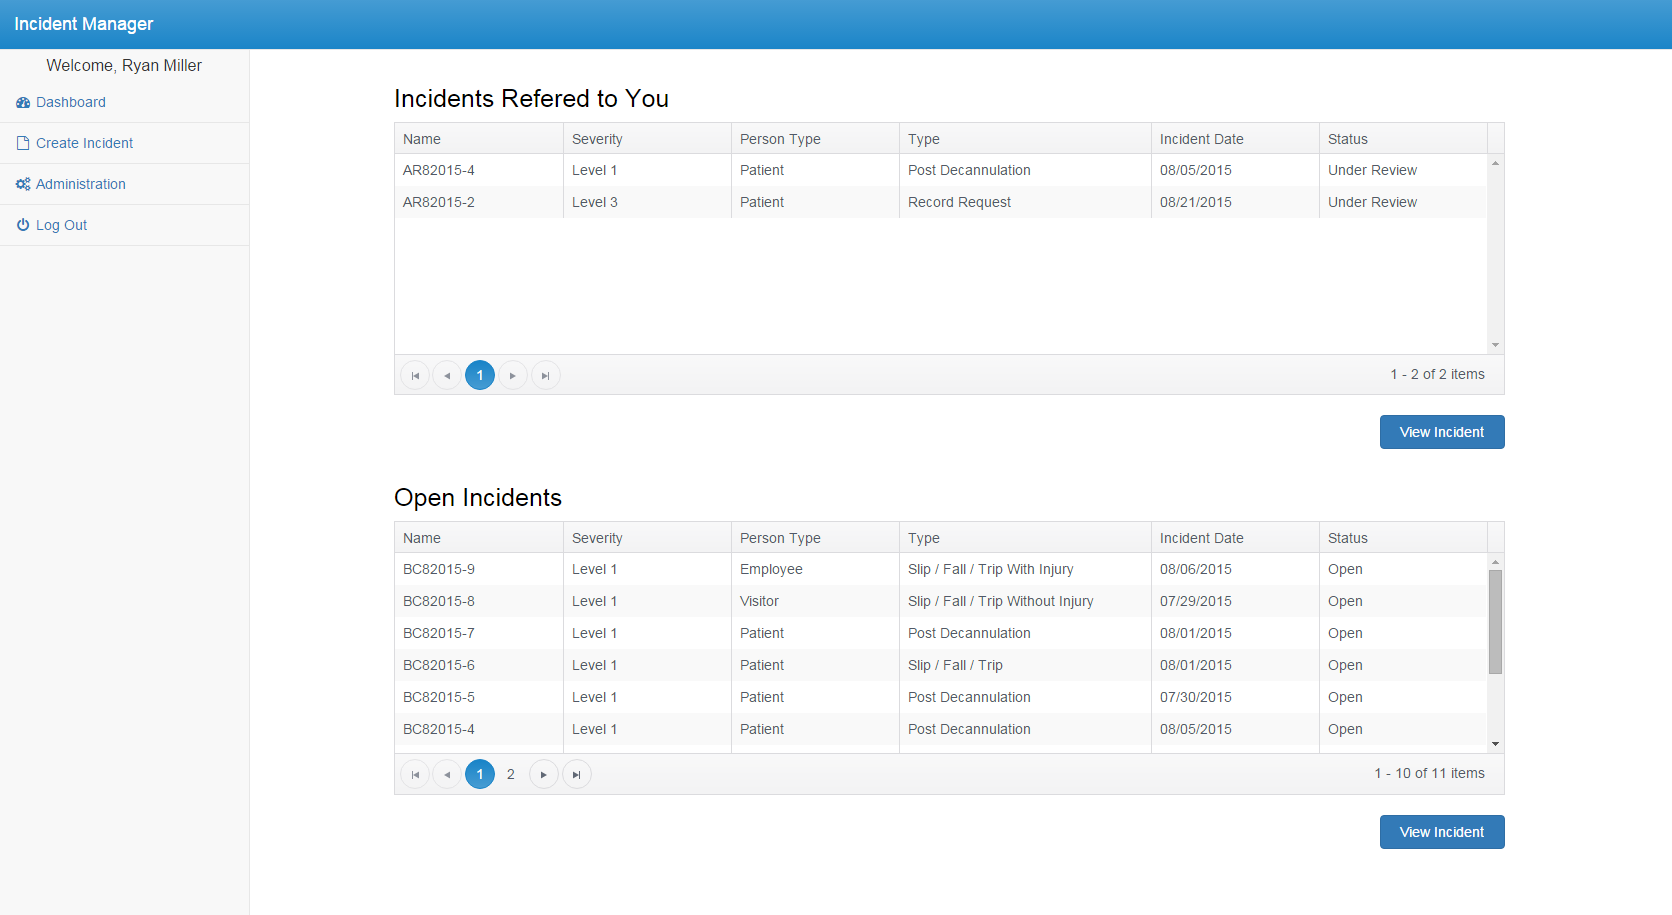Sort Referred incidents by Incident Date column
Image resolution: width=1672 pixels, height=915 pixels.
tap(1235, 139)
